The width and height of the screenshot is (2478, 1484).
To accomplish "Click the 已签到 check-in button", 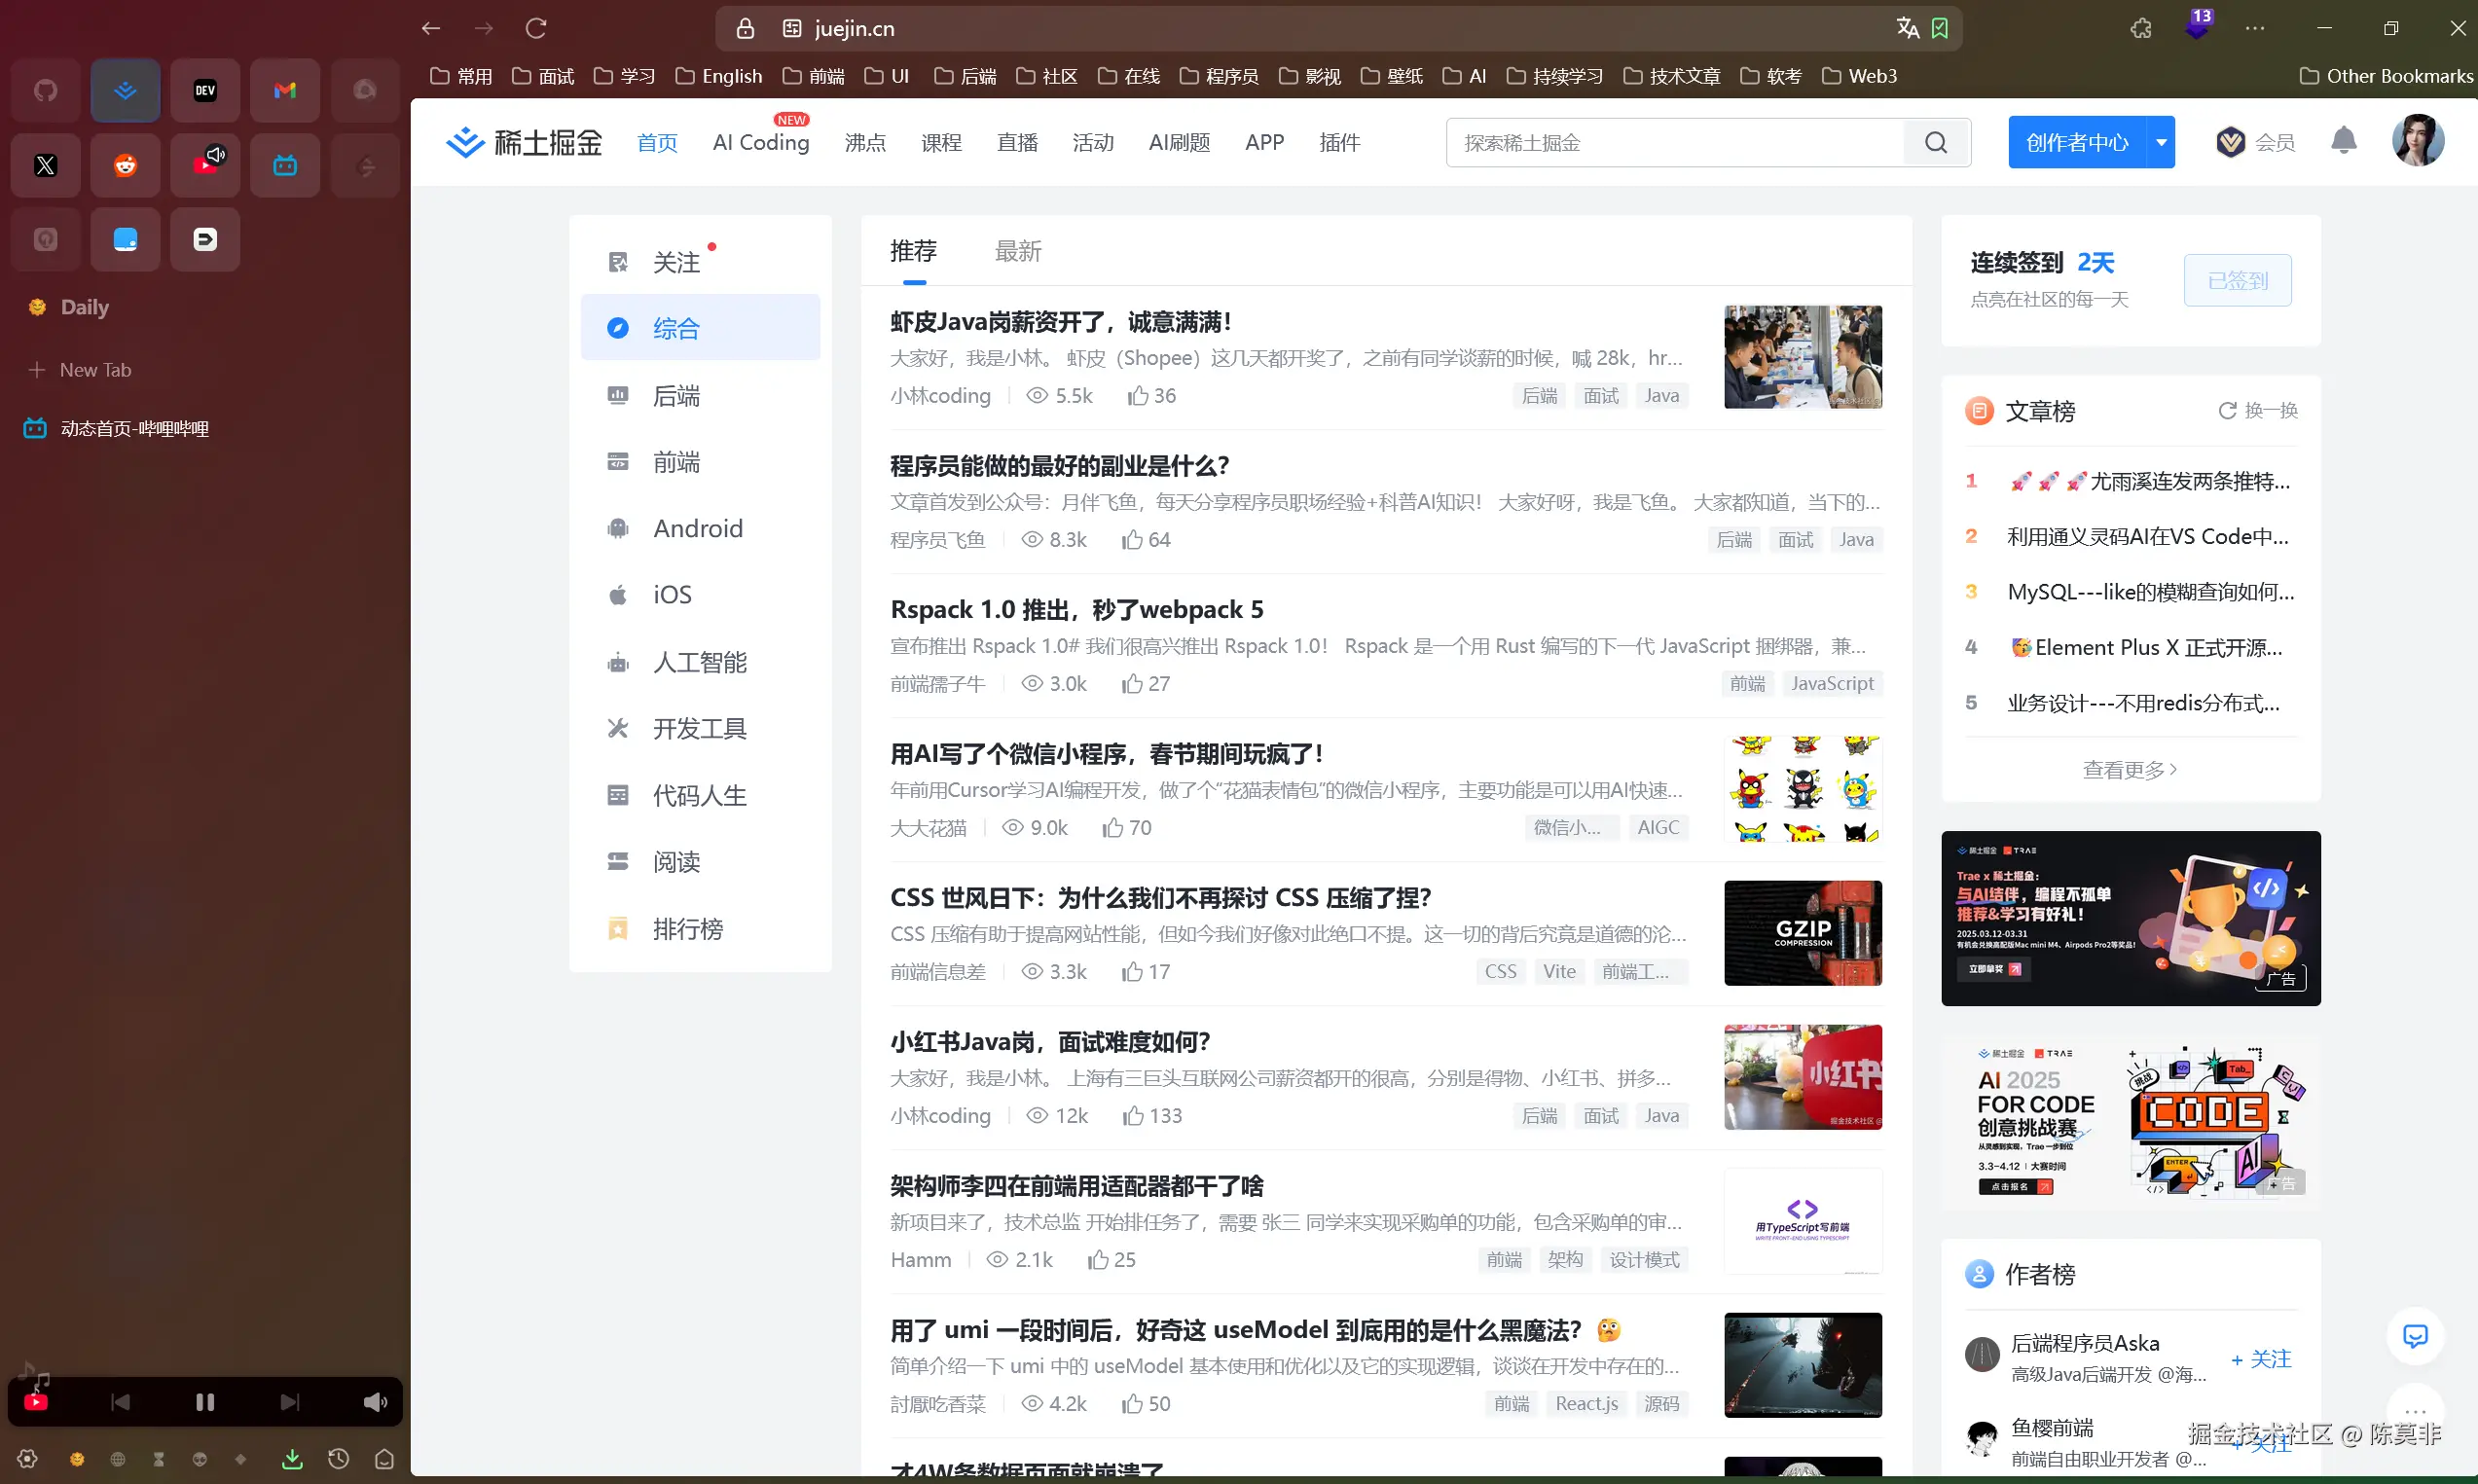I will coord(2238,280).
